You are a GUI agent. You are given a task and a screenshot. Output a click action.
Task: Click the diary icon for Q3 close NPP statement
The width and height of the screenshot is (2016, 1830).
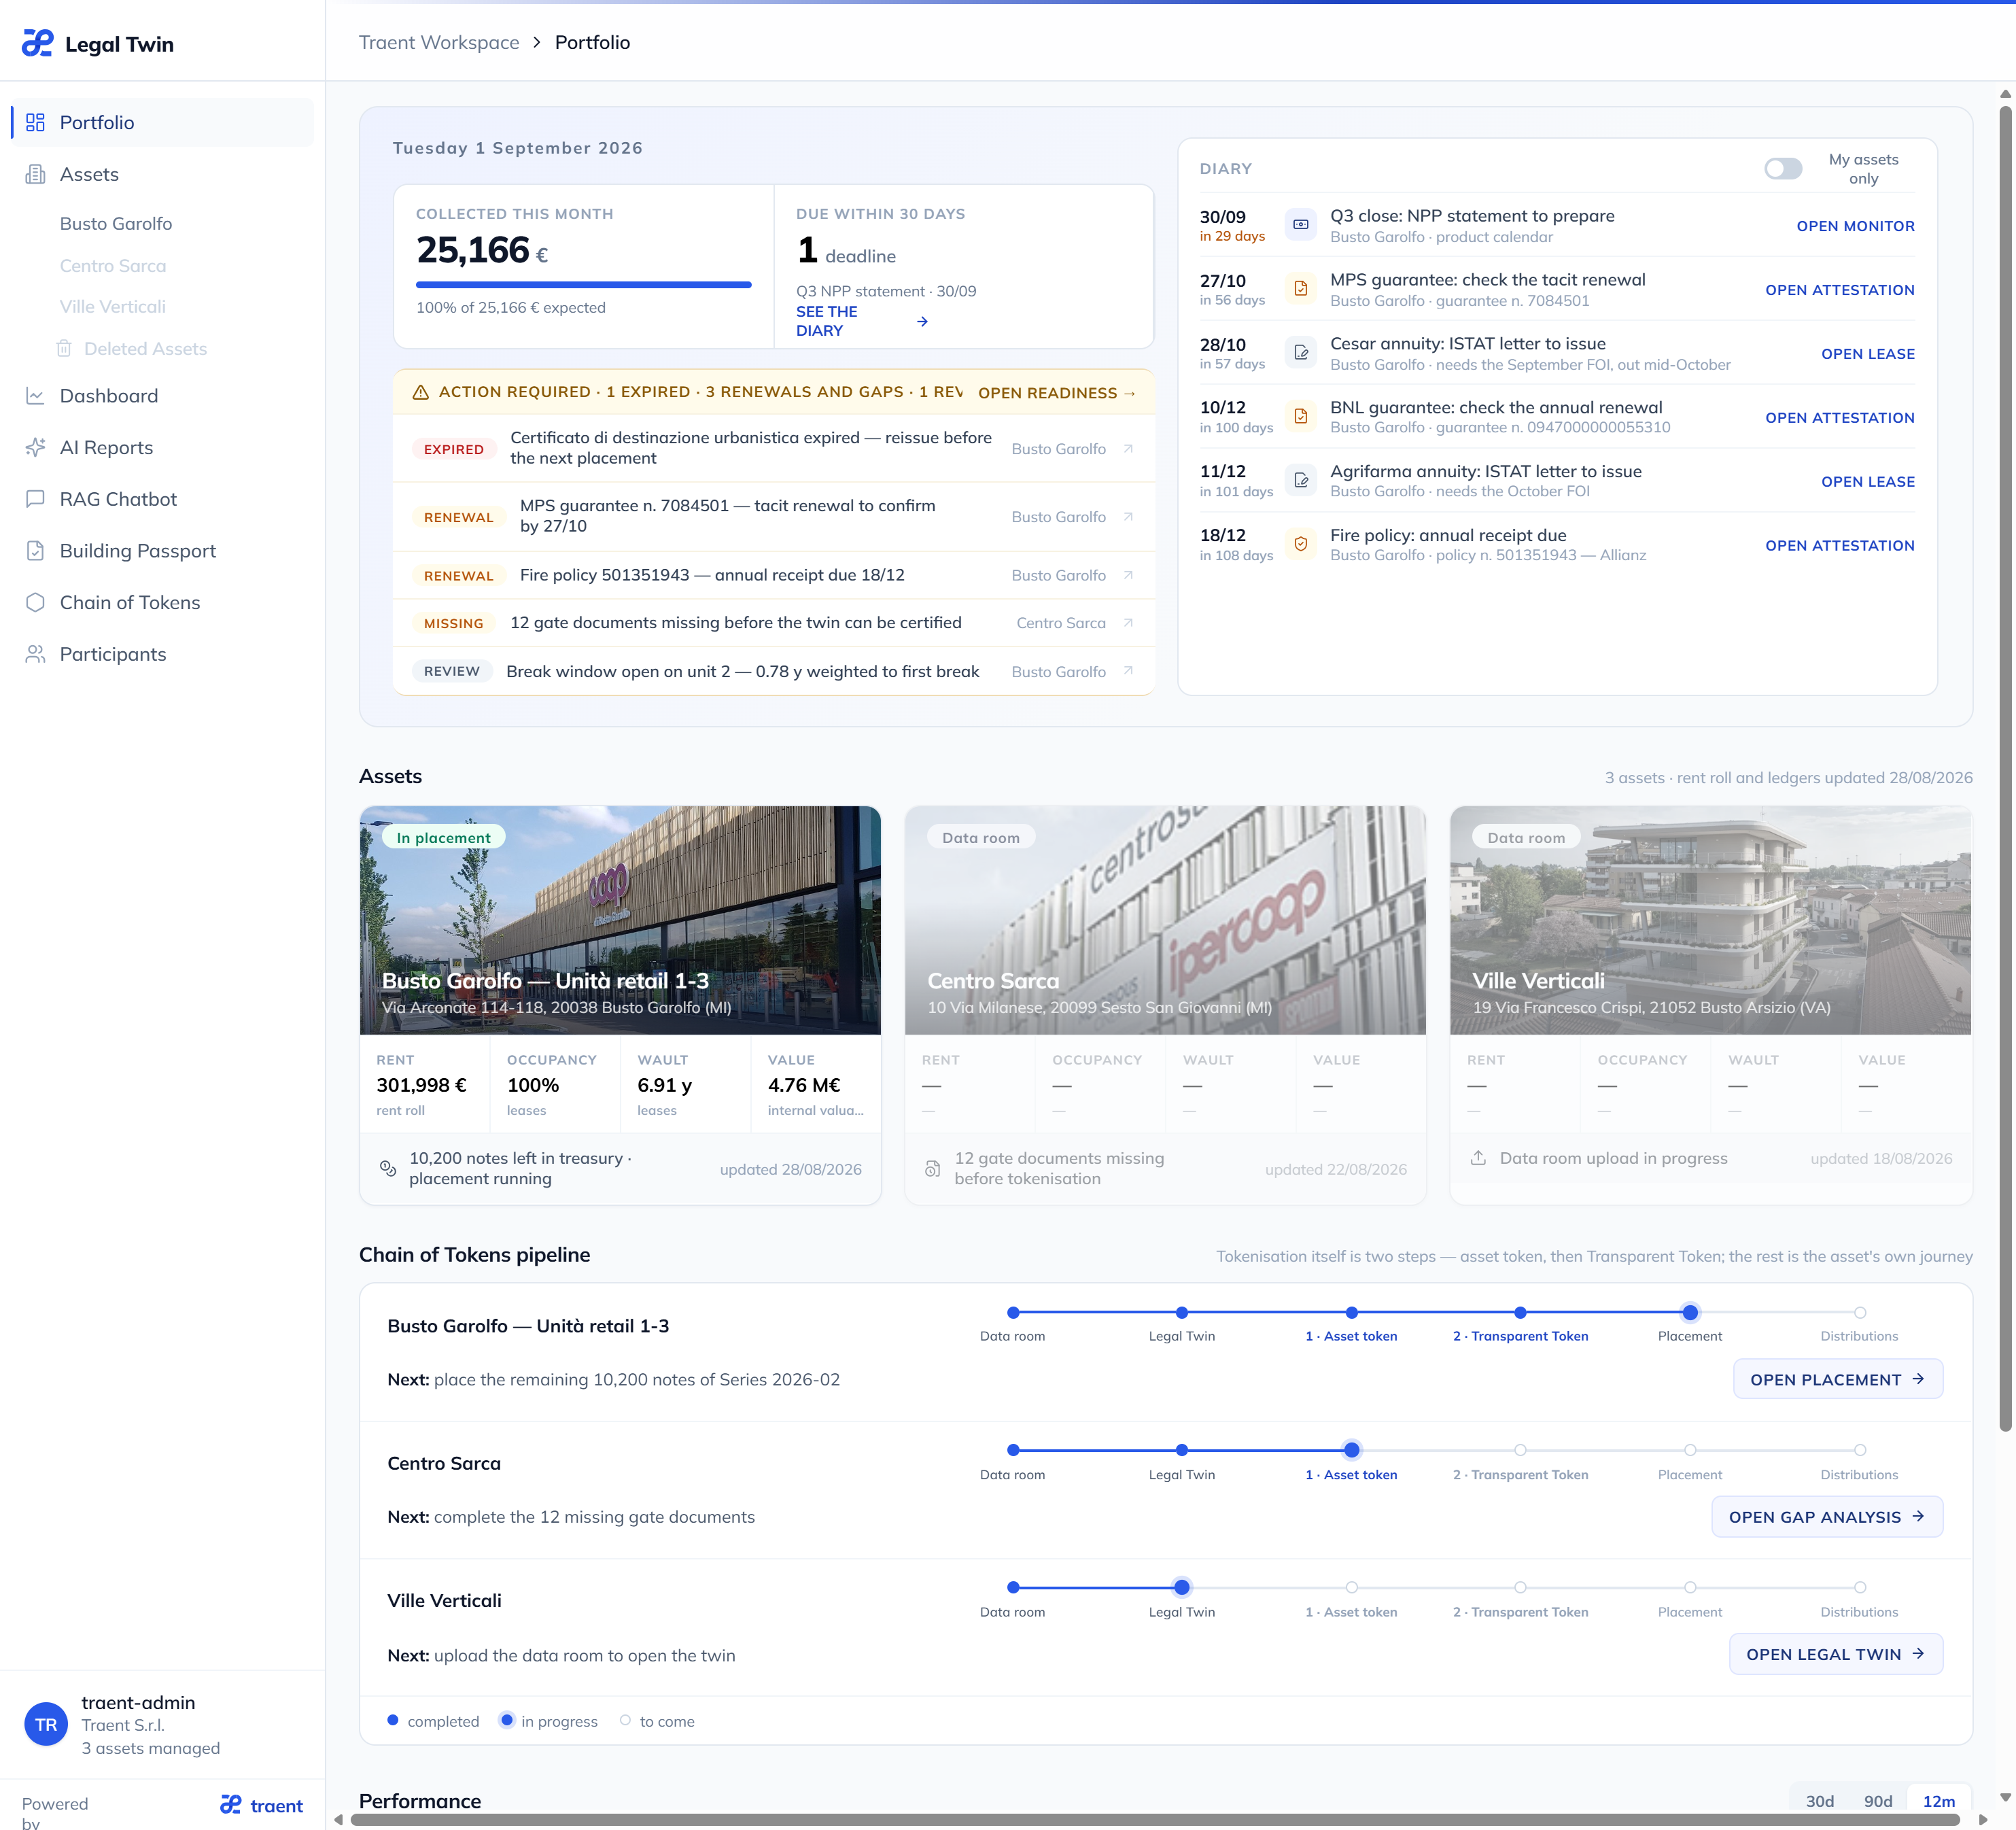point(1300,225)
